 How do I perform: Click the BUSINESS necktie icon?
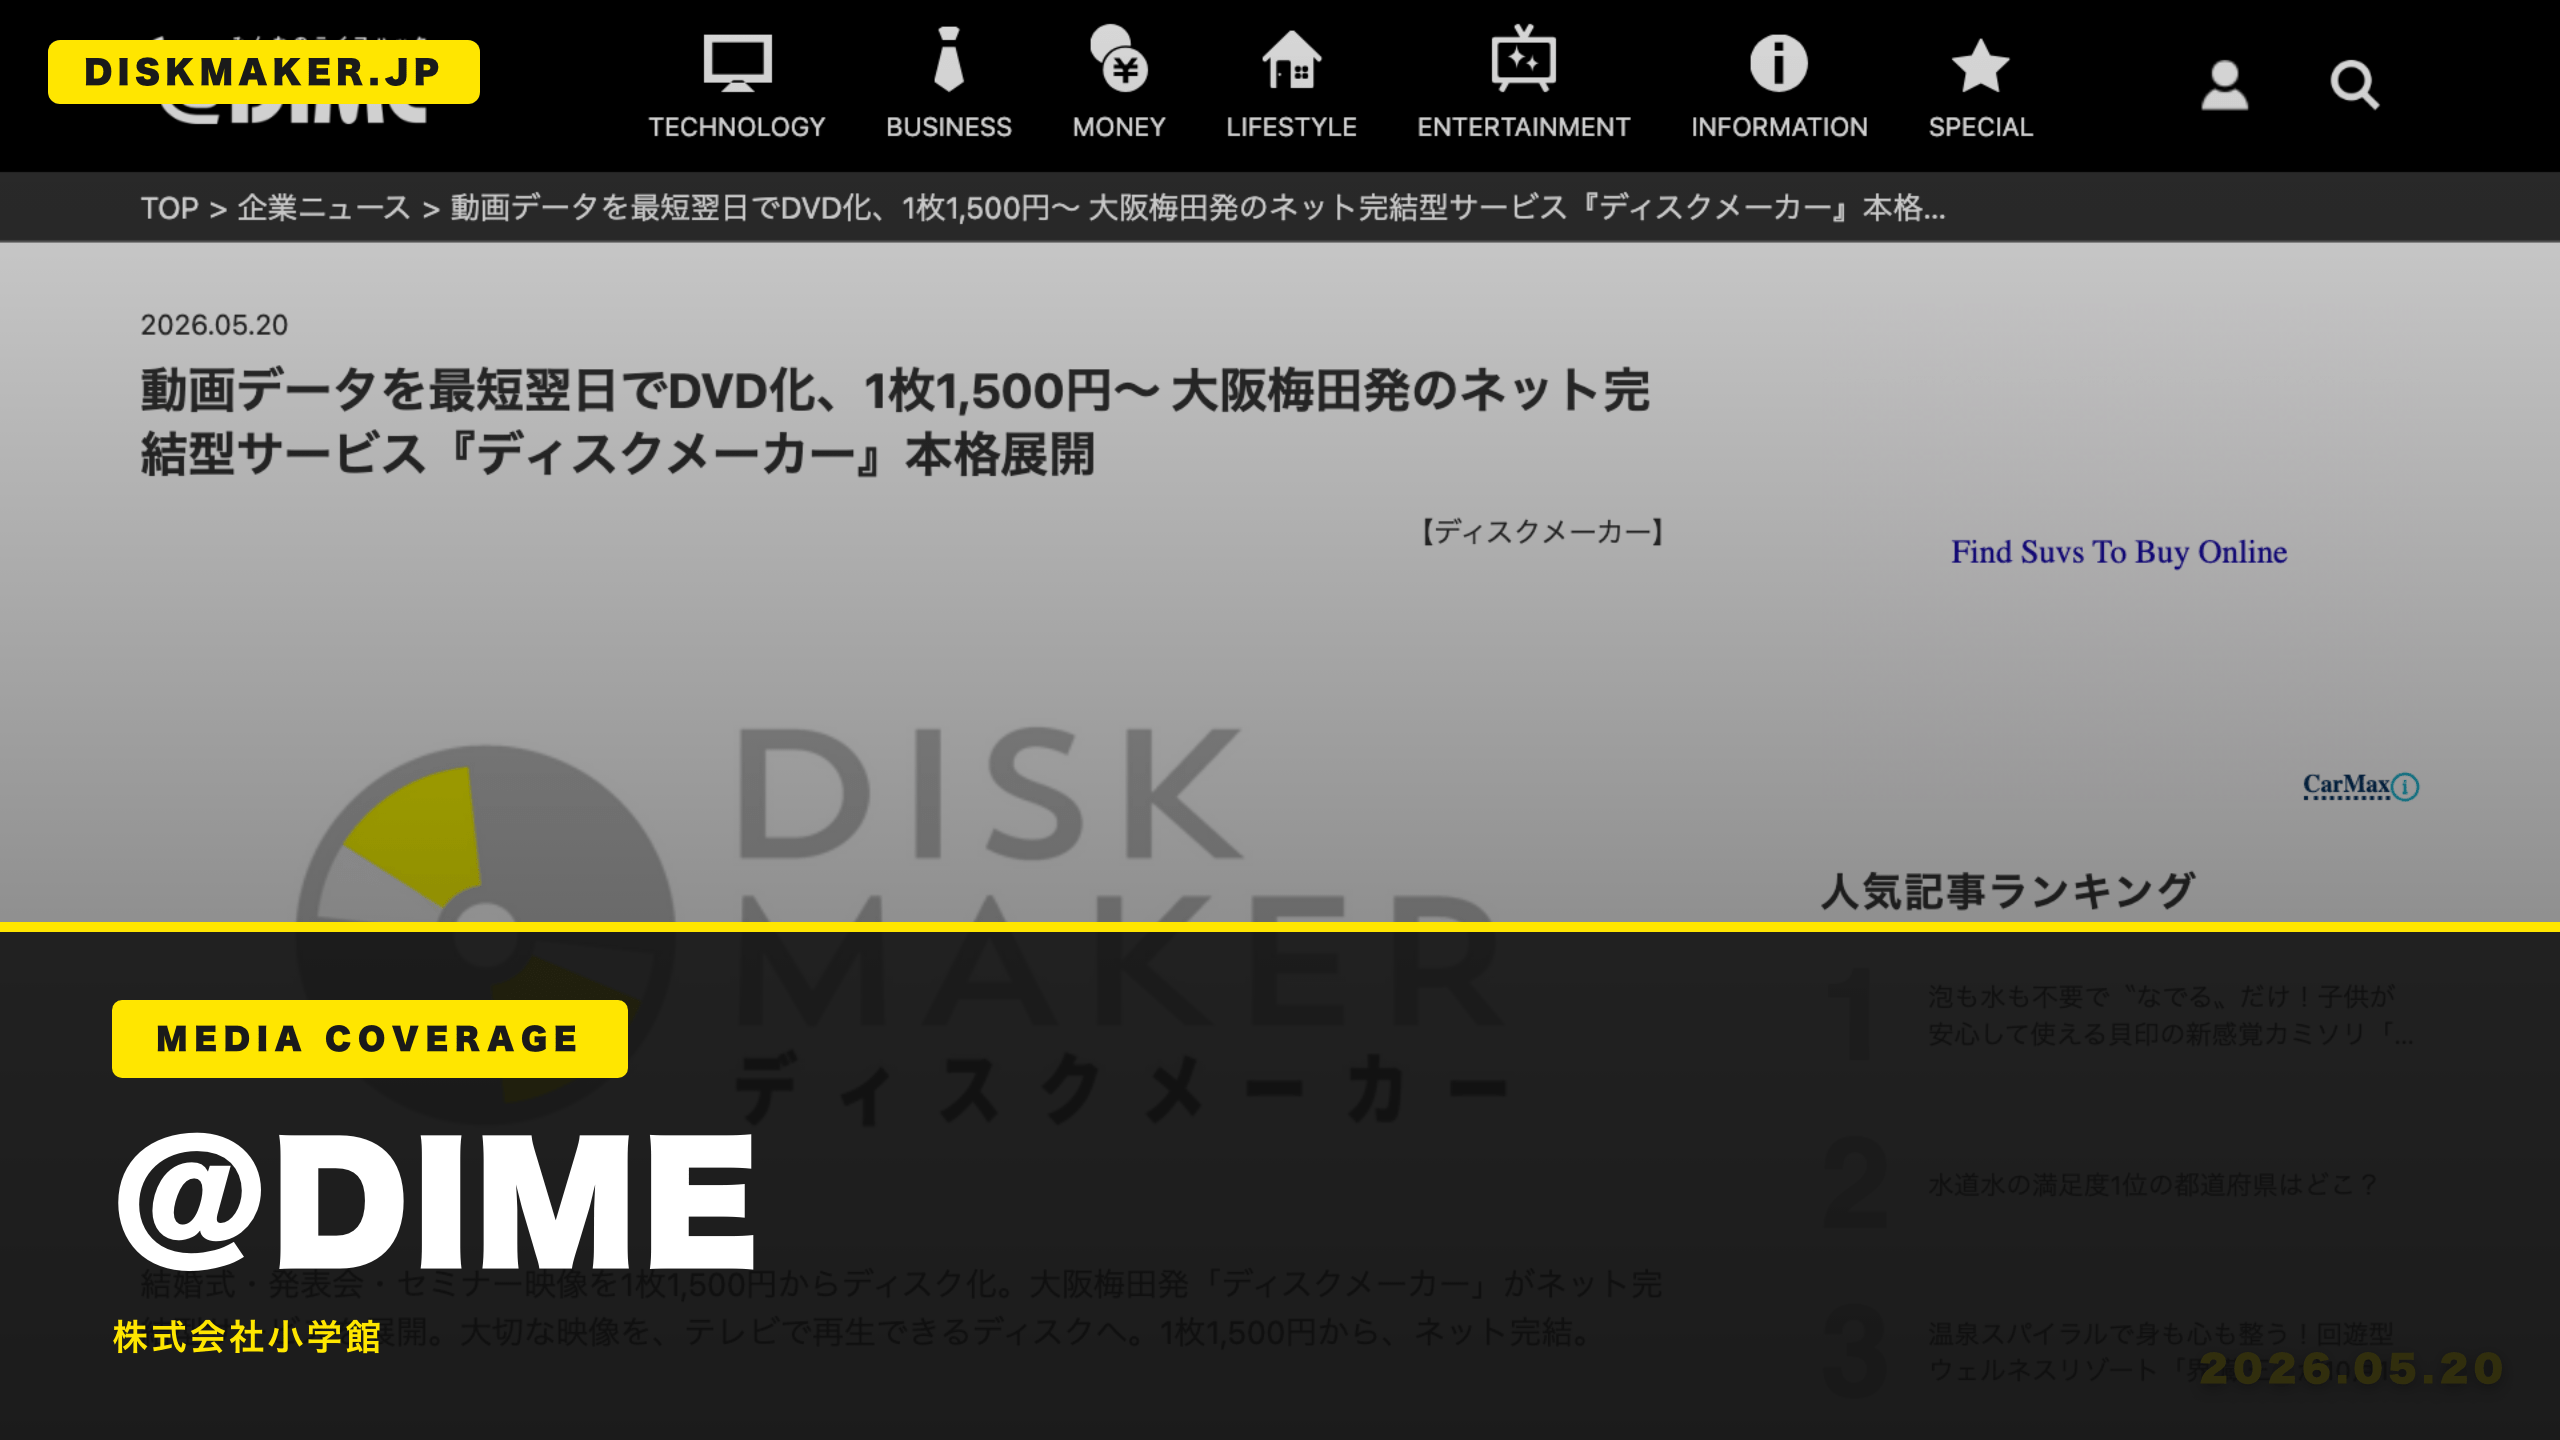pos(948,60)
